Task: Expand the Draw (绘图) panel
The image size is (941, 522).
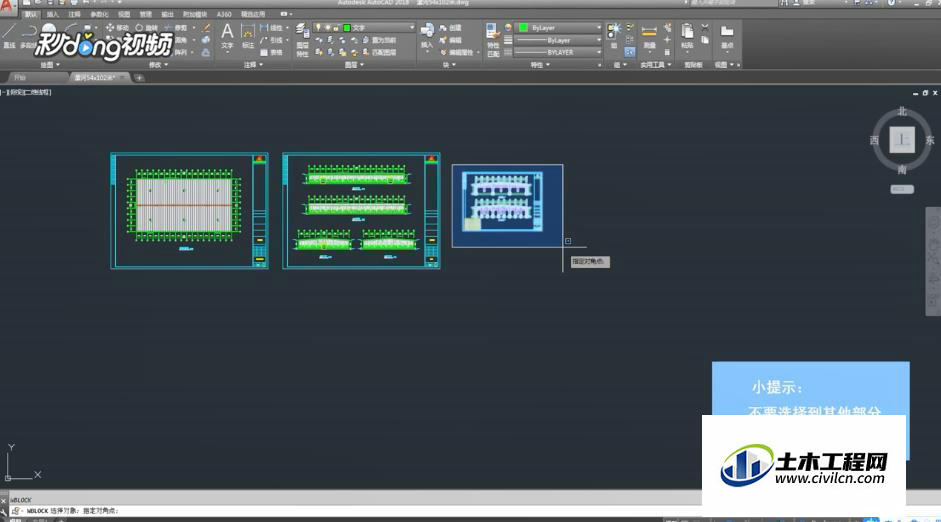Action: click(50, 65)
